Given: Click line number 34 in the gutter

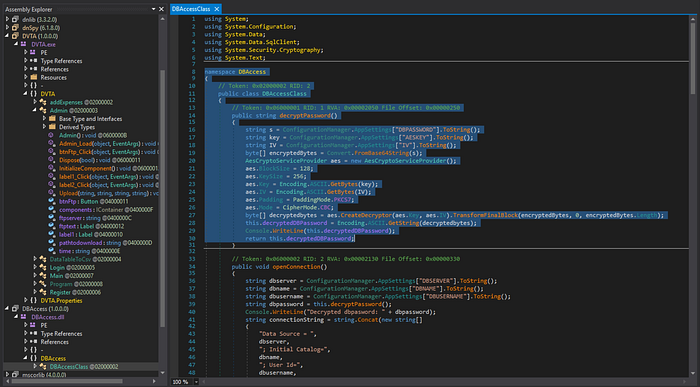Looking at the screenshot, I should pos(192,266).
